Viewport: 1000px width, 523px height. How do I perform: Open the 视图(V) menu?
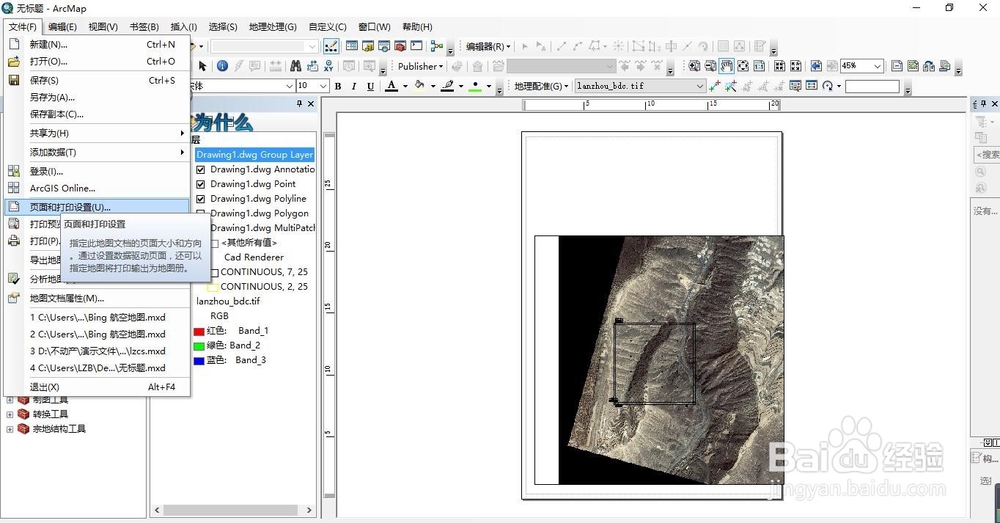tap(103, 27)
